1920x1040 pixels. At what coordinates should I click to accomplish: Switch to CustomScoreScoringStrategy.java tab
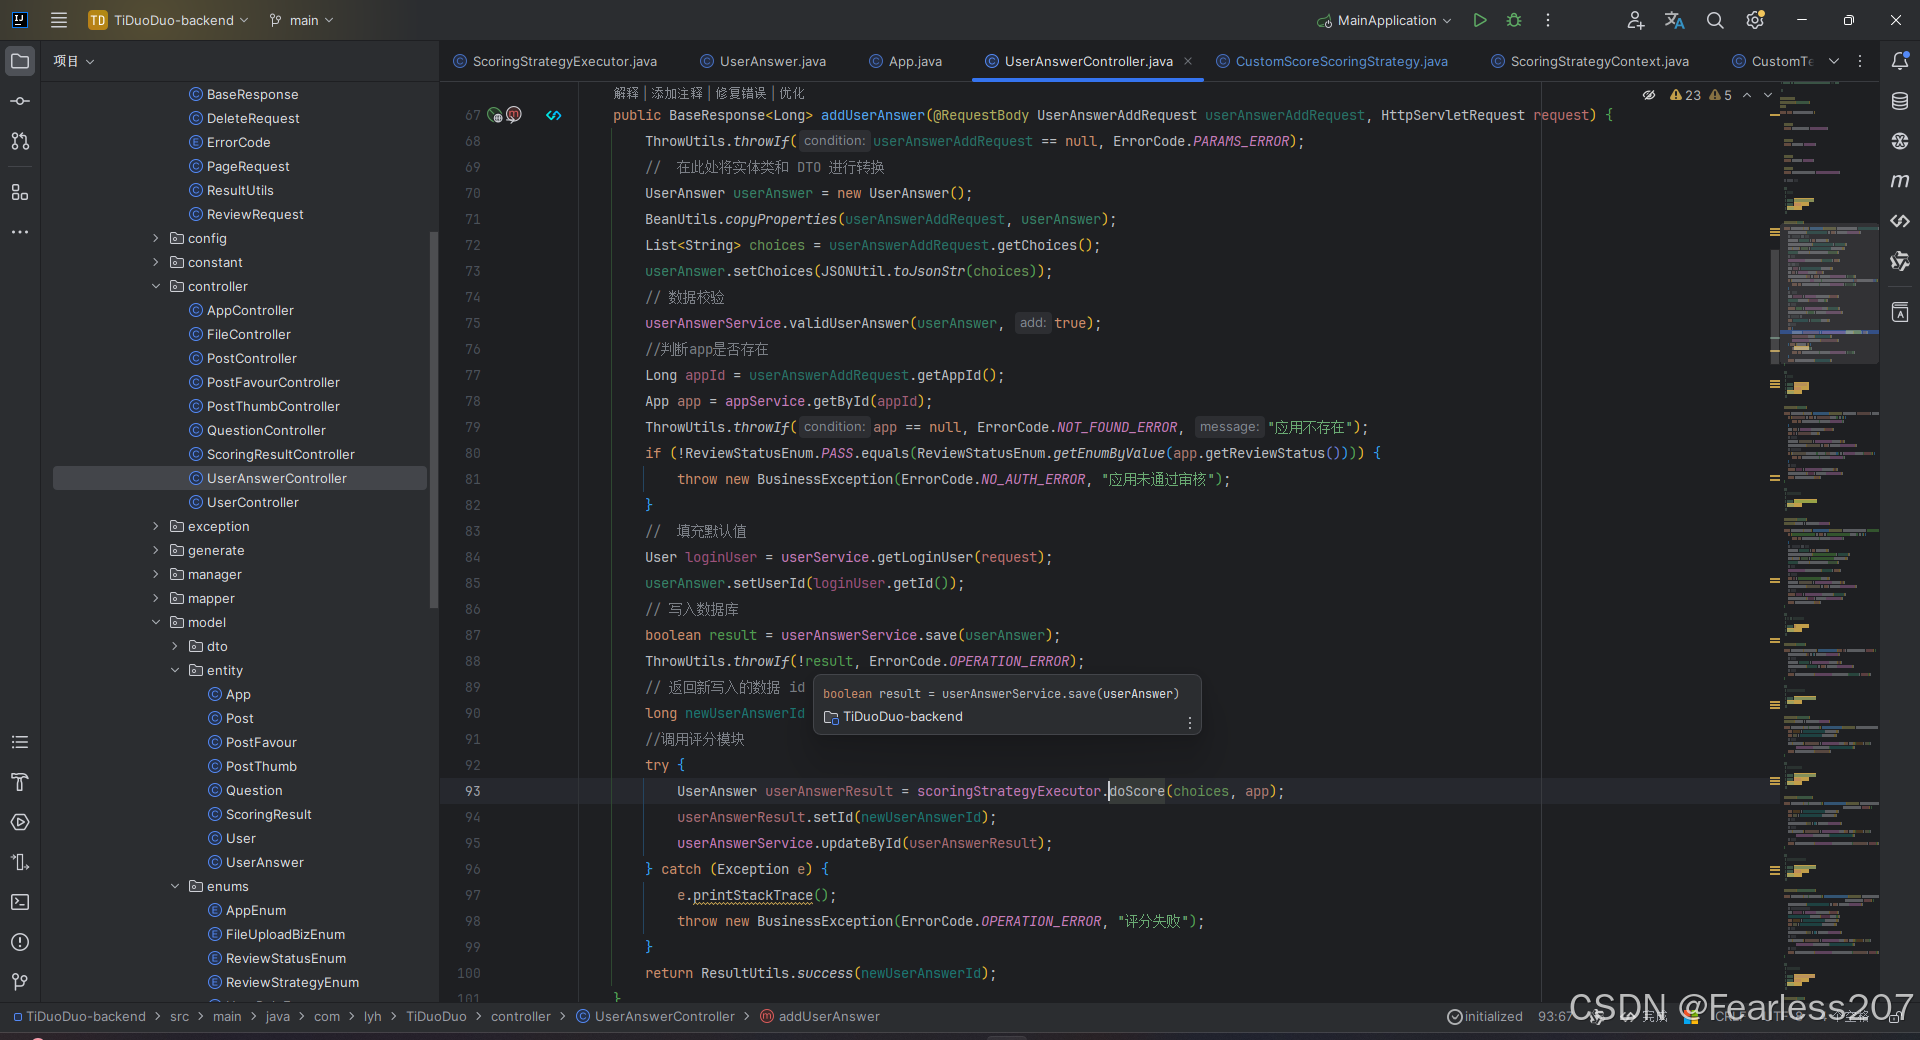[x=1332, y=61]
